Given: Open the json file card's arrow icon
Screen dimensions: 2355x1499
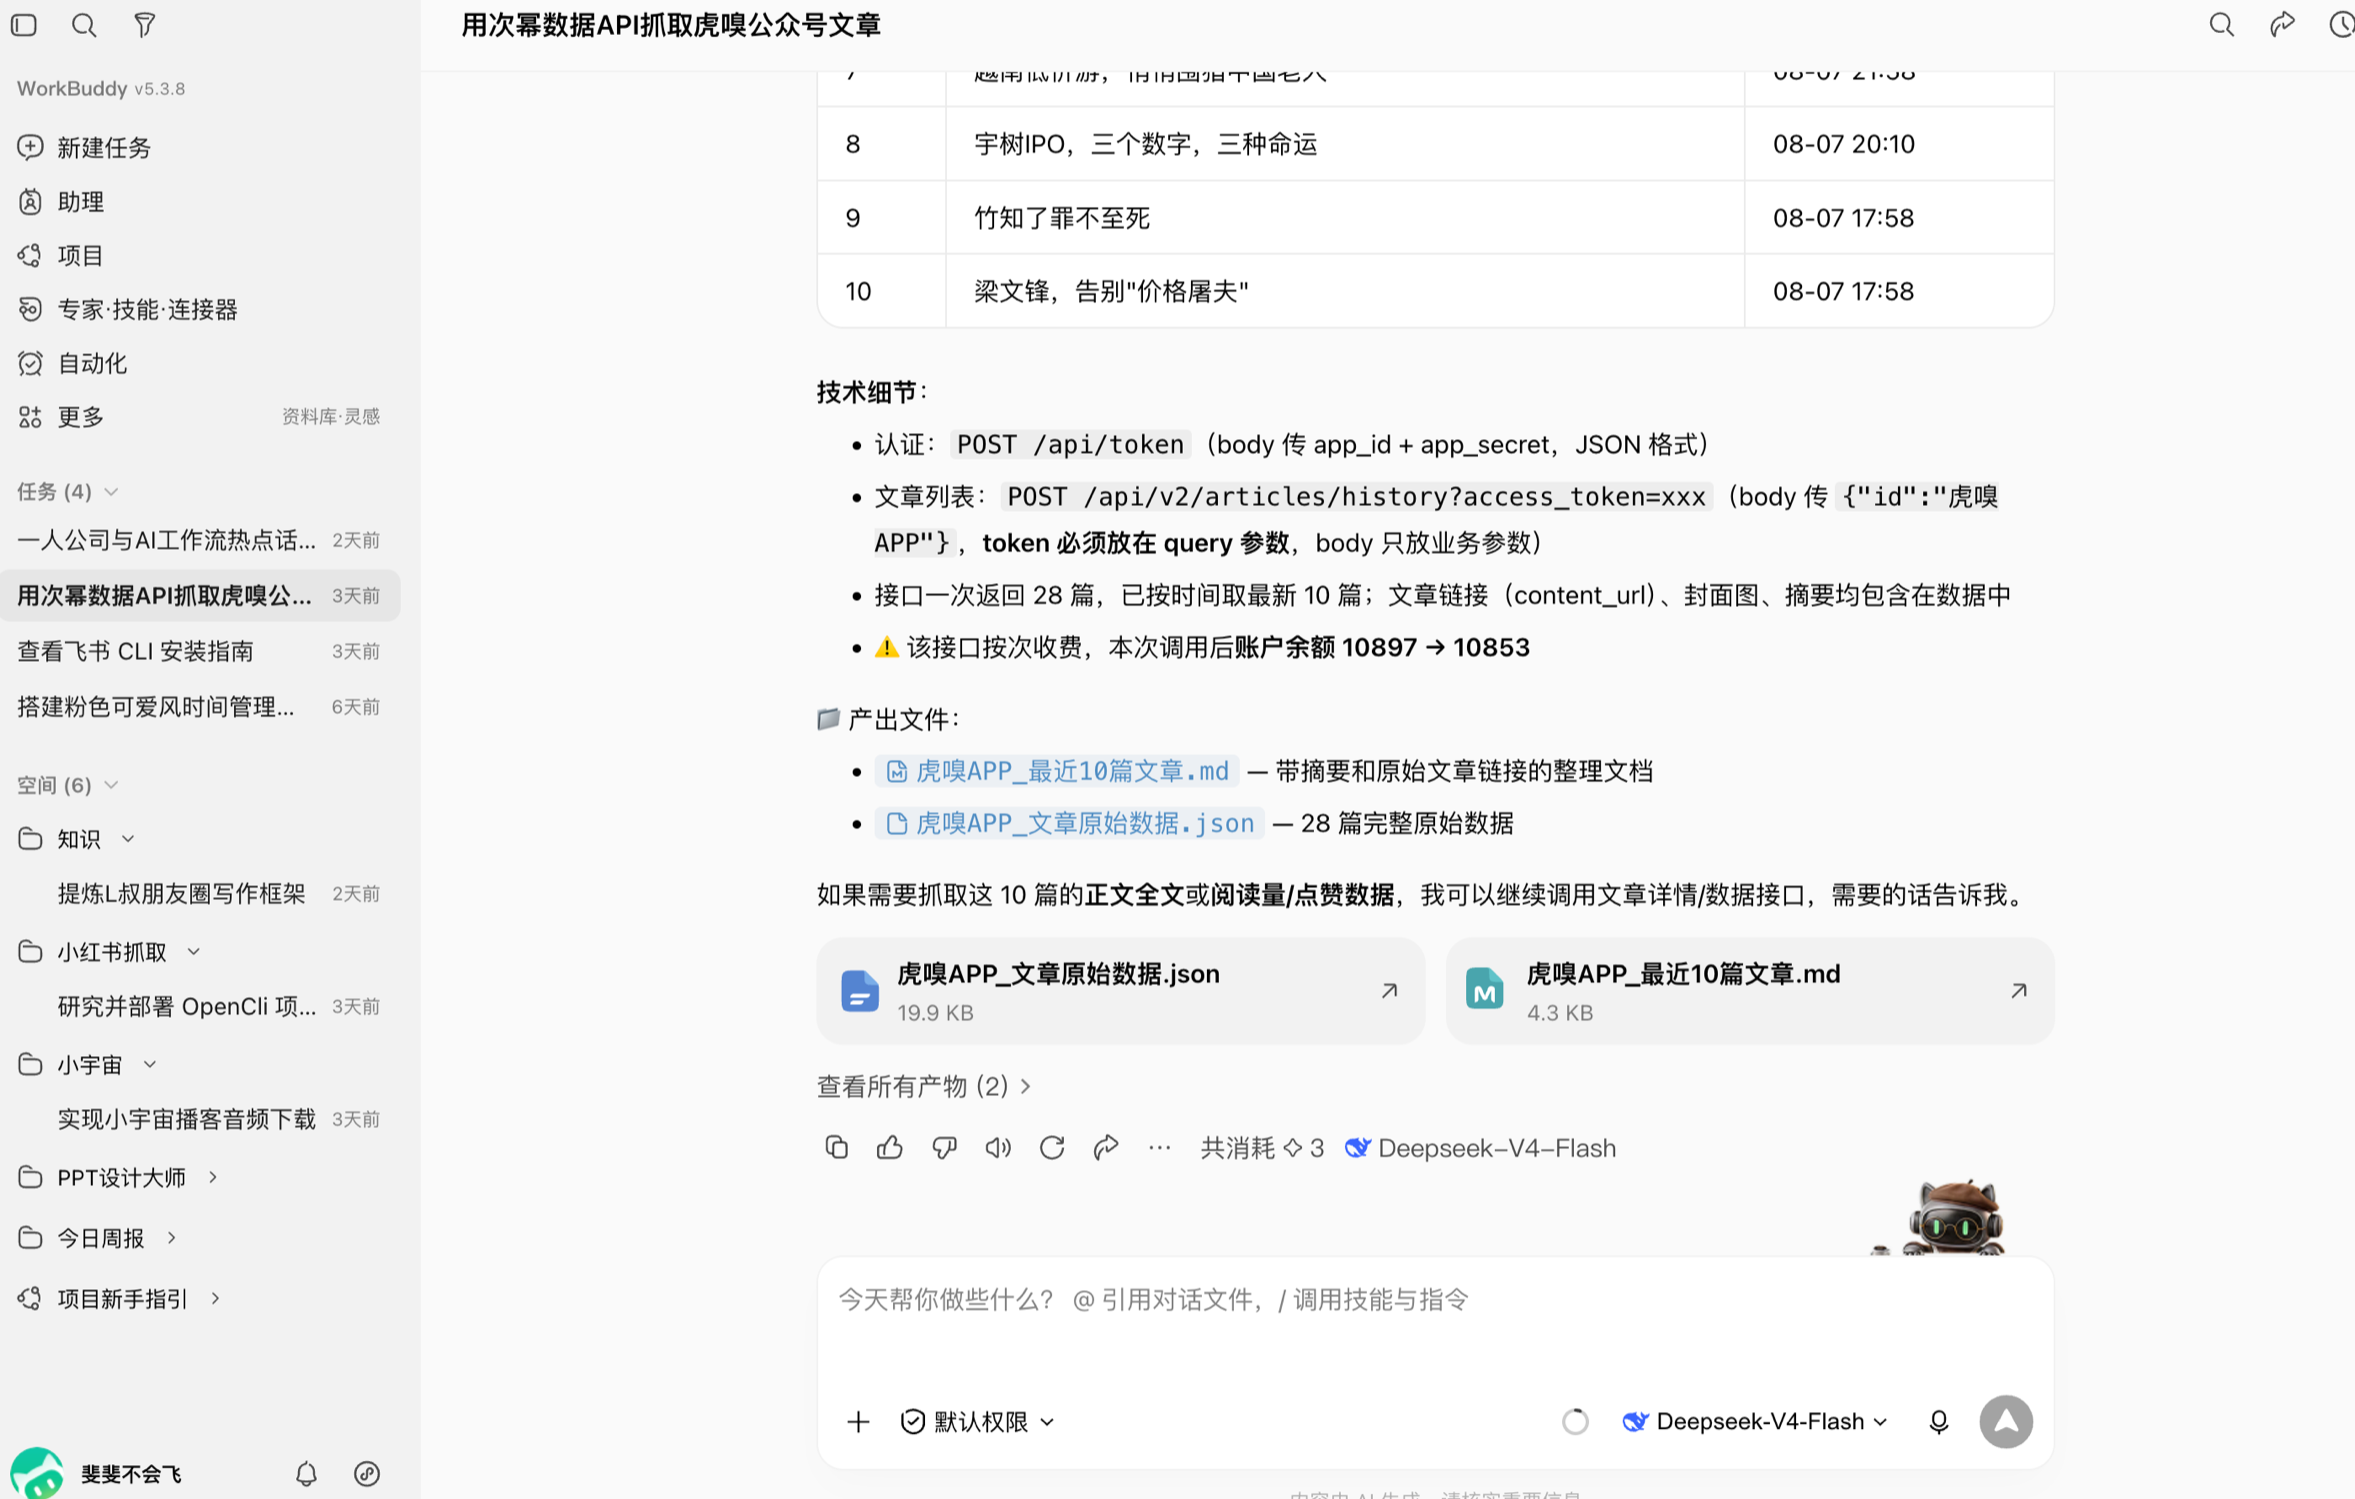Looking at the screenshot, I should pyautogui.click(x=1389, y=991).
